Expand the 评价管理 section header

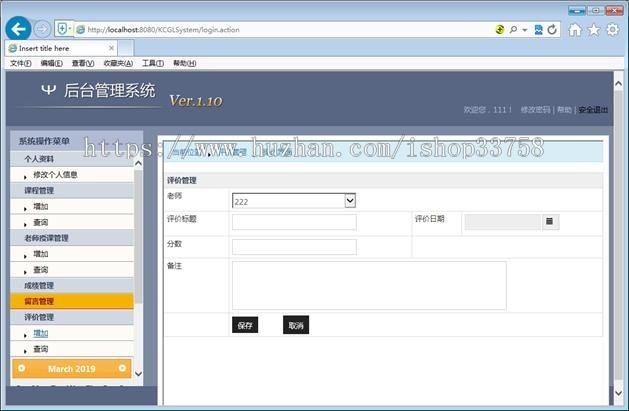[72, 317]
